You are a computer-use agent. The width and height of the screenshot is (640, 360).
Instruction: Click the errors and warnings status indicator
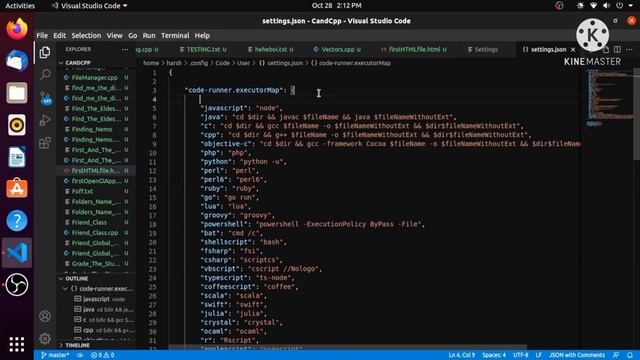pos(102,355)
